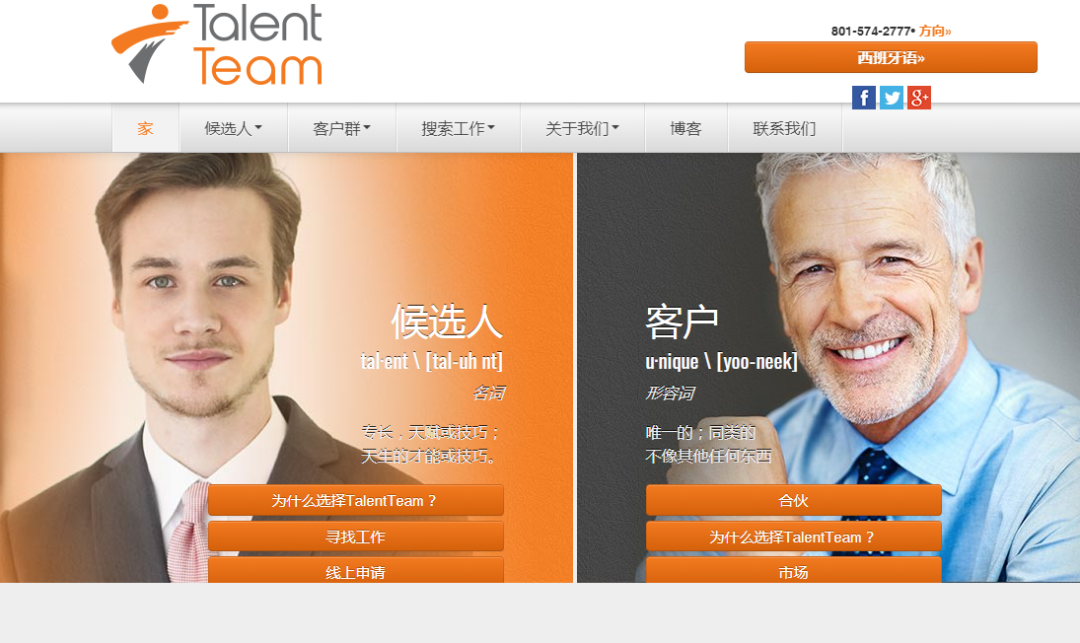1080x643 pixels.
Task: Click the 西班牙语 language button
Action: point(891,57)
